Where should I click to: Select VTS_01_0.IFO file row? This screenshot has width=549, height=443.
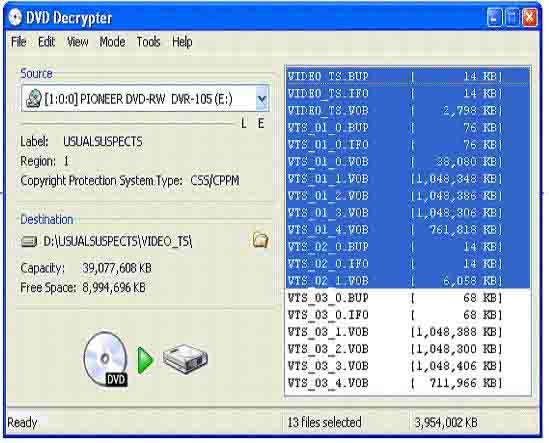point(408,145)
